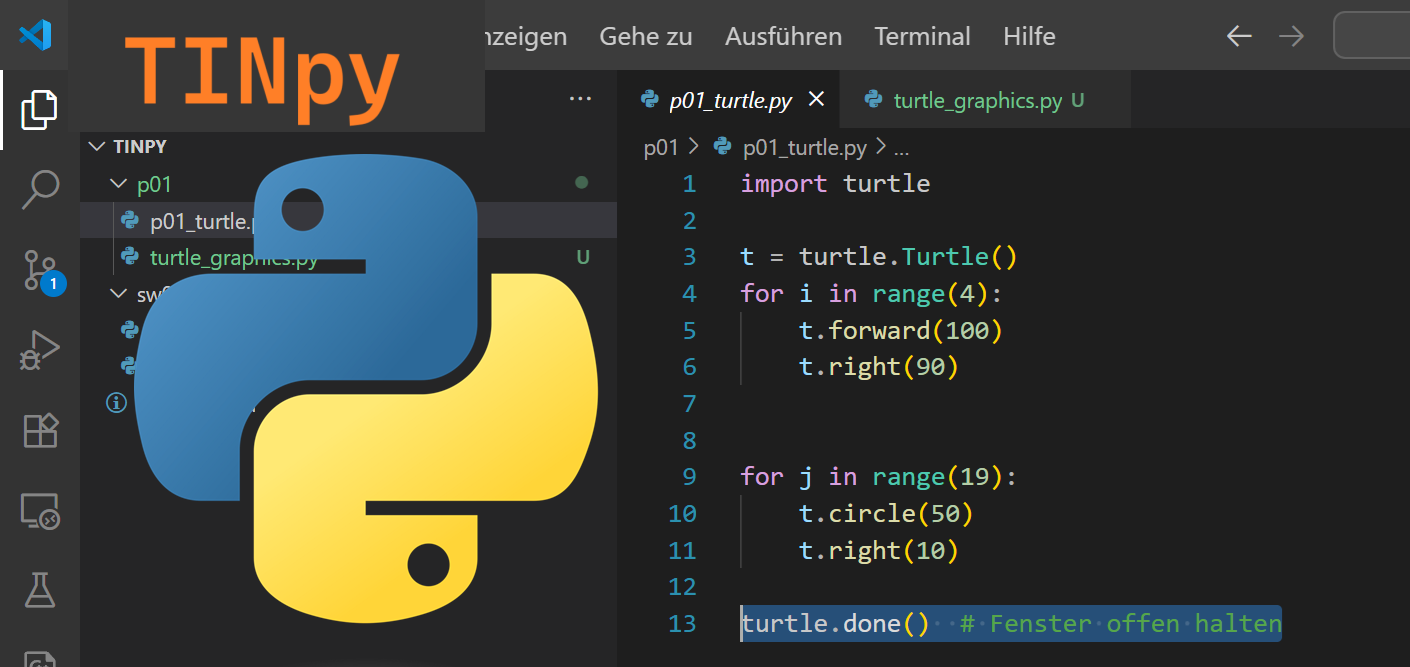This screenshot has height=667, width=1410.
Task: Open the Terminal menu
Action: pyautogui.click(x=922, y=37)
